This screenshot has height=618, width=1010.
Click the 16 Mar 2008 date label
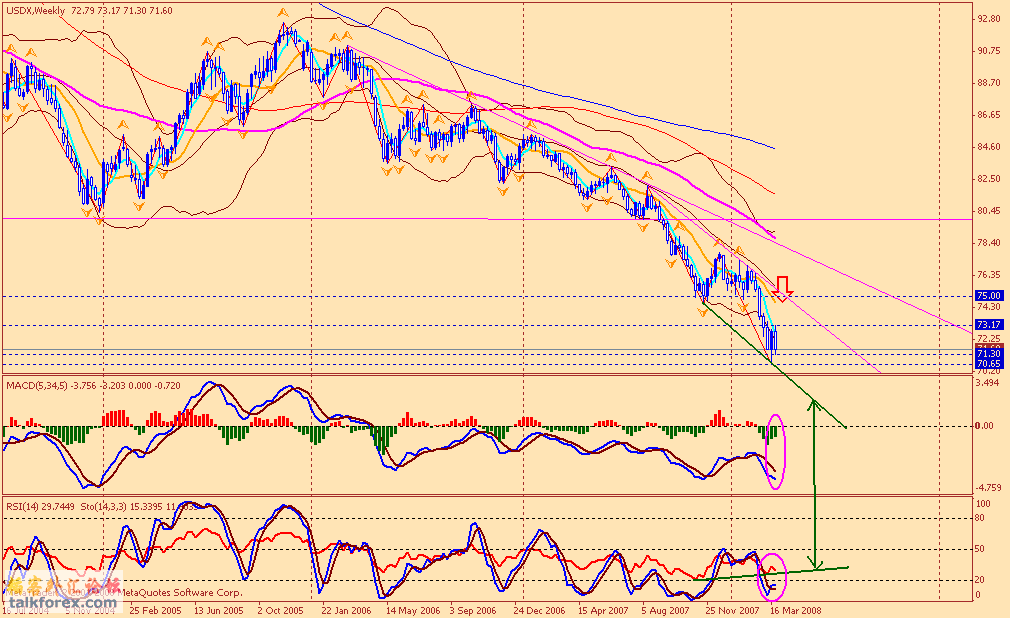tap(796, 610)
